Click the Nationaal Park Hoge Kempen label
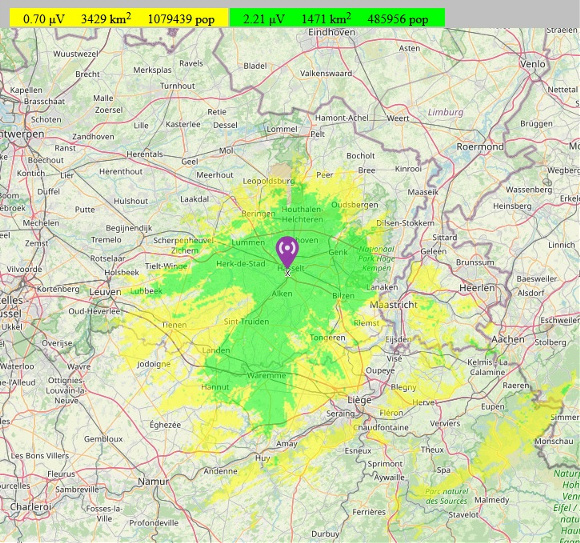The height and width of the screenshot is (543, 580). tap(376, 259)
